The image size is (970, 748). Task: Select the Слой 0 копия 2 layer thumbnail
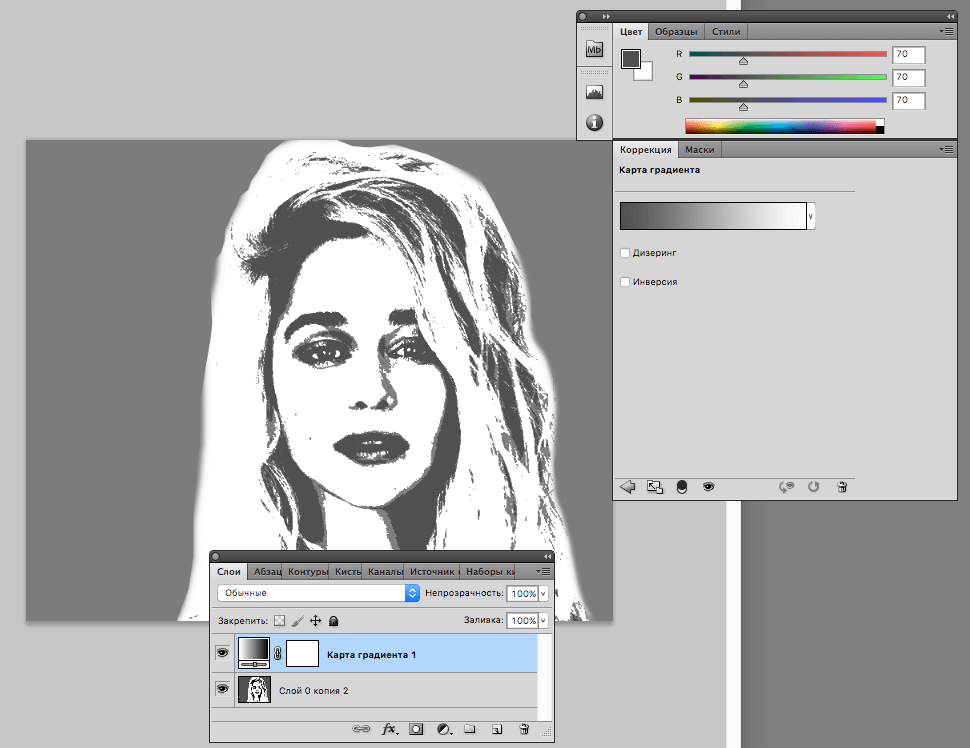[255, 690]
